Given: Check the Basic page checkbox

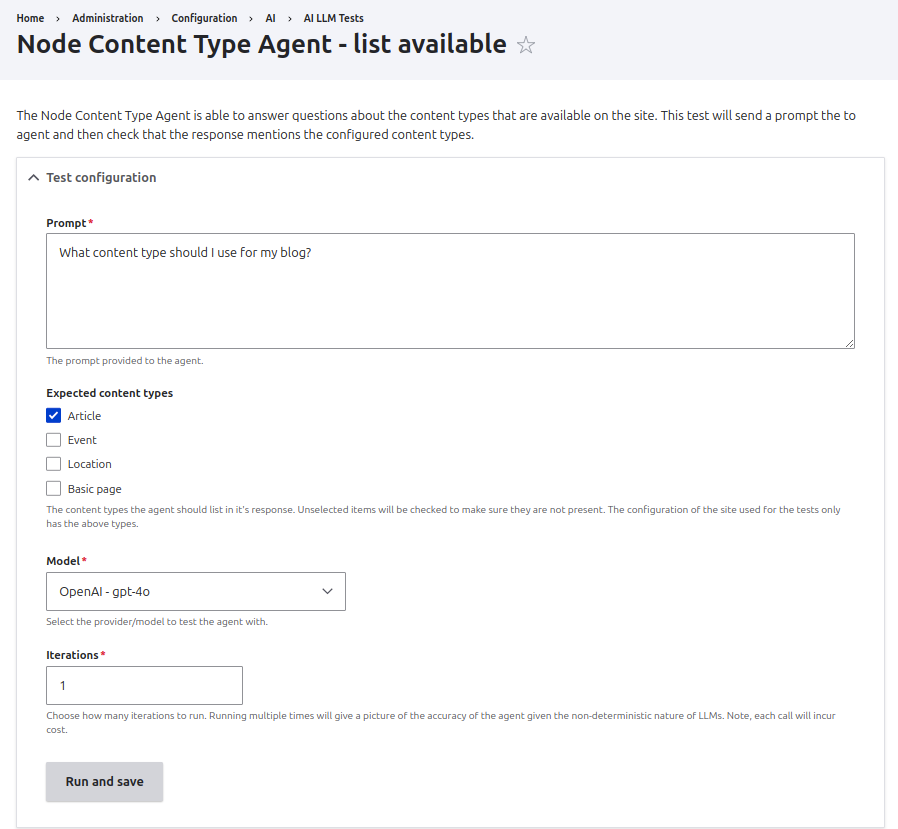Looking at the screenshot, I should pyautogui.click(x=54, y=489).
